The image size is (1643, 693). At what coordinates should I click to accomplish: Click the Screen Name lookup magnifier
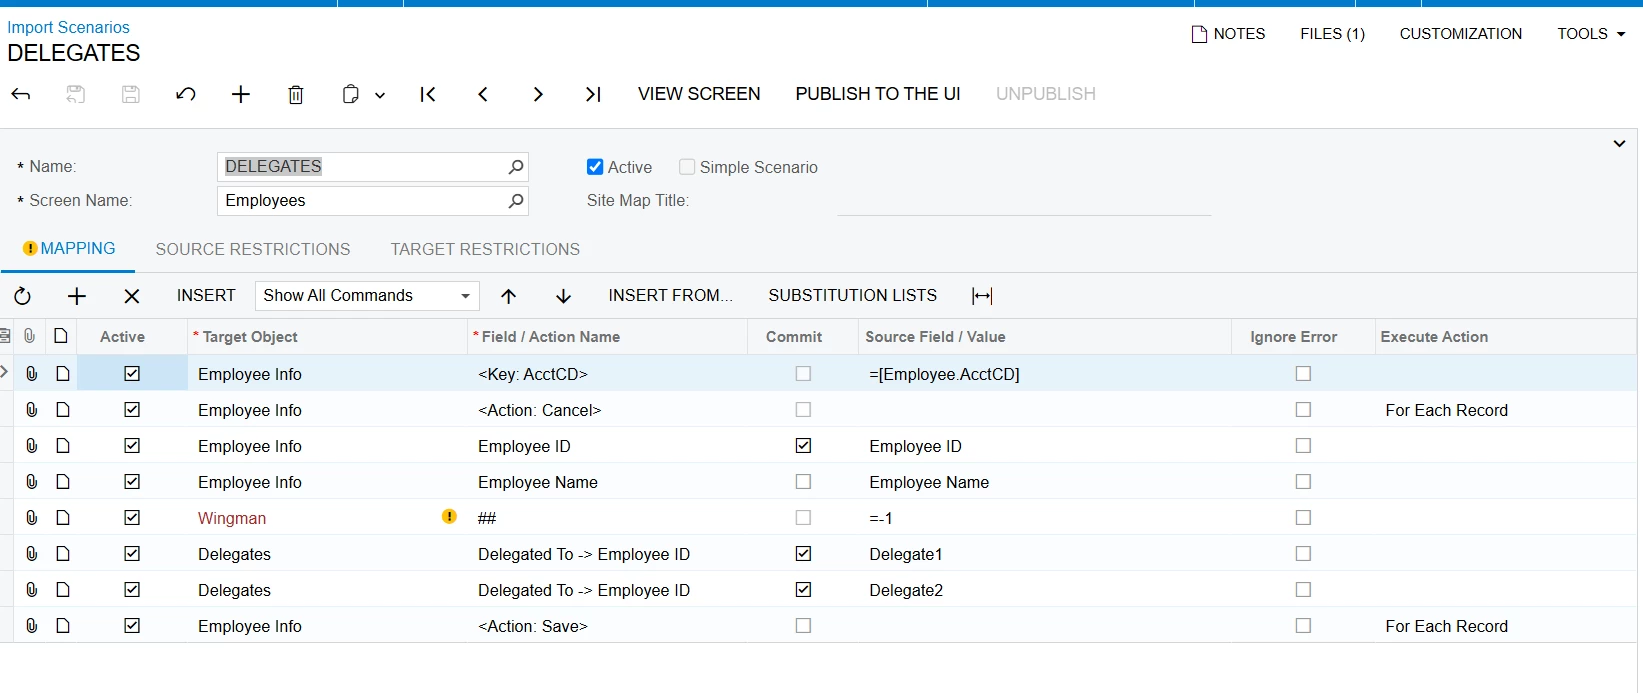[x=516, y=201]
